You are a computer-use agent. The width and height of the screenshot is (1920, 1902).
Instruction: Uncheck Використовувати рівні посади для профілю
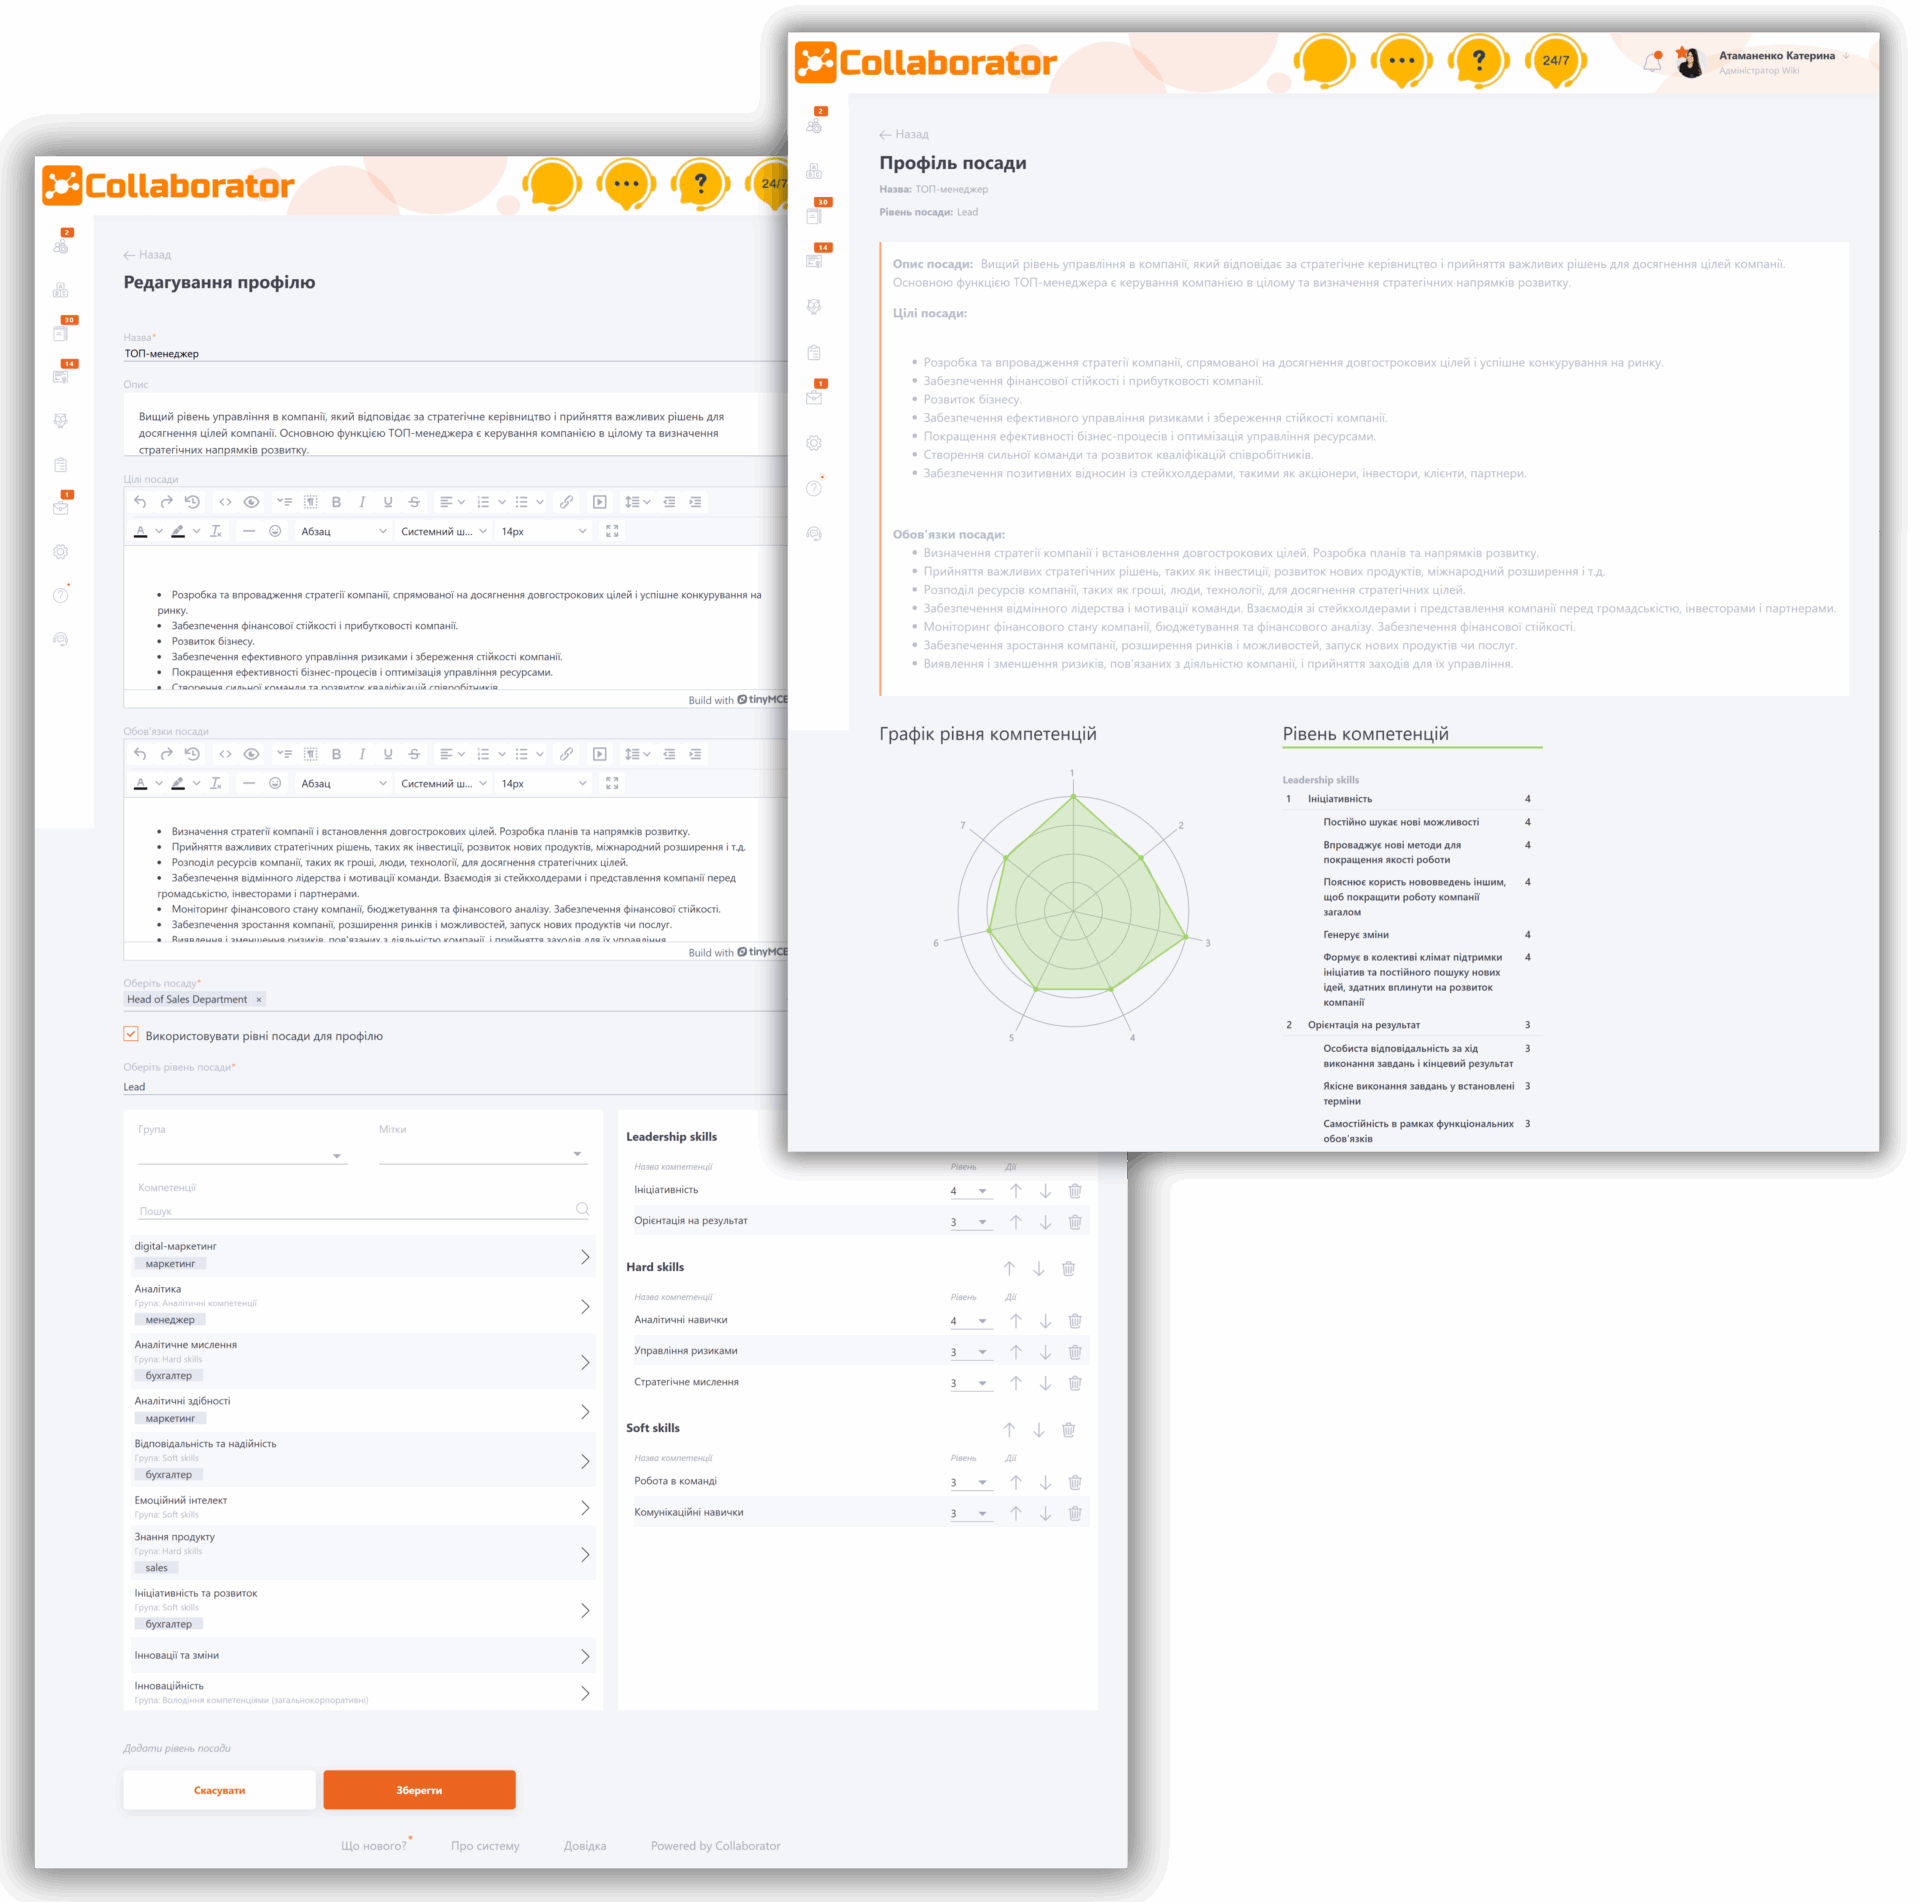coord(131,1035)
